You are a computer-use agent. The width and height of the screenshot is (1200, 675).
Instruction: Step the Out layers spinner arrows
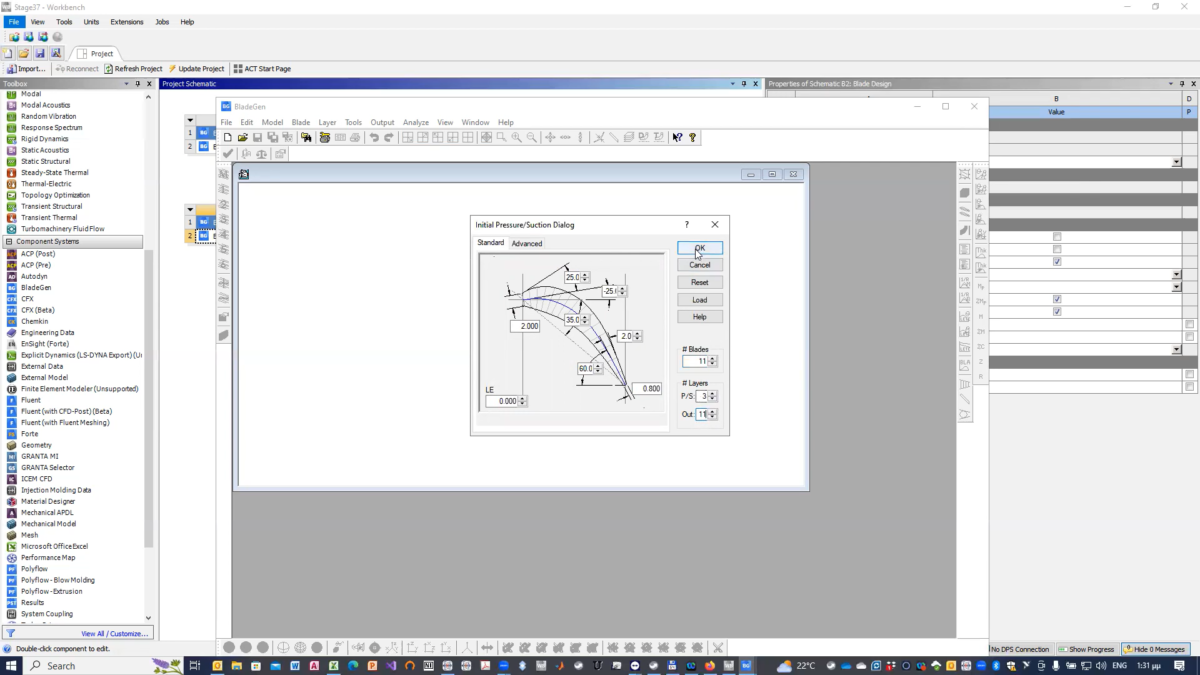click(x=712, y=414)
